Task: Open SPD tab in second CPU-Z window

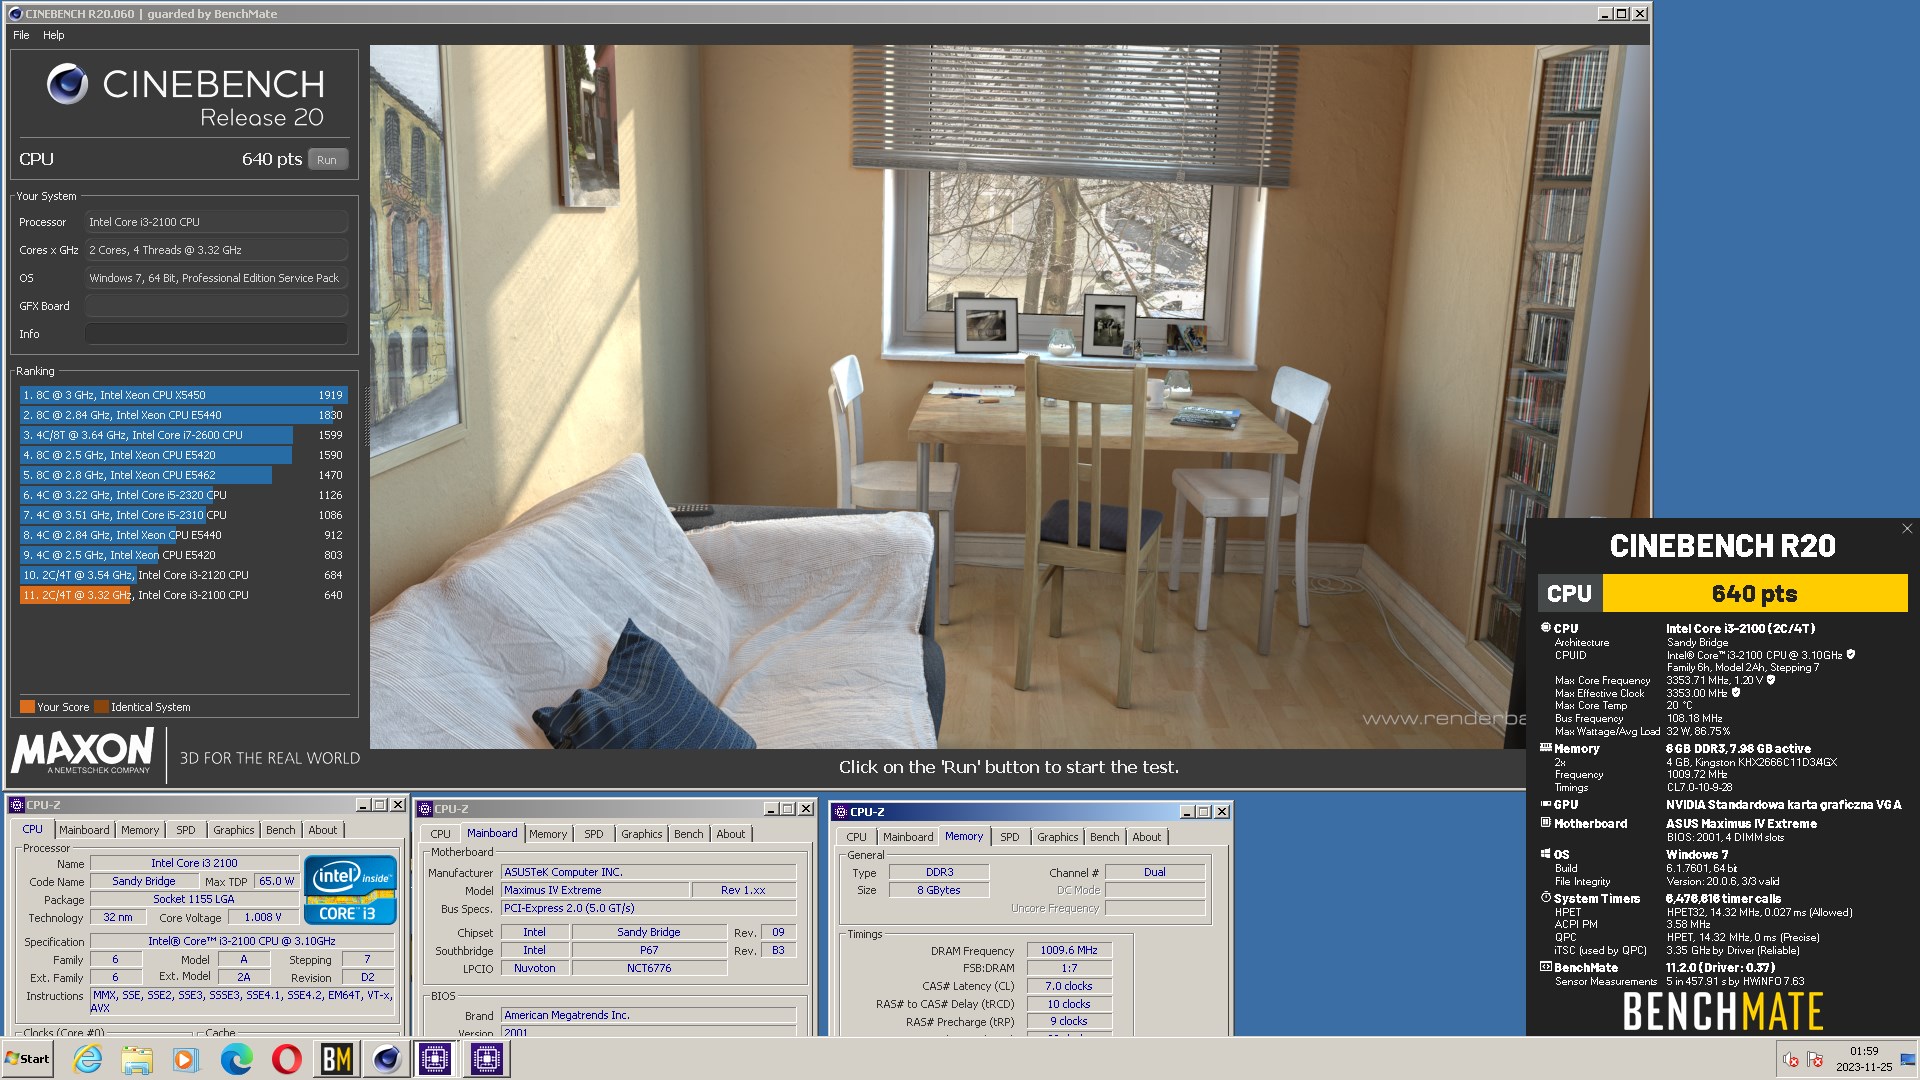Action: click(x=594, y=834)
